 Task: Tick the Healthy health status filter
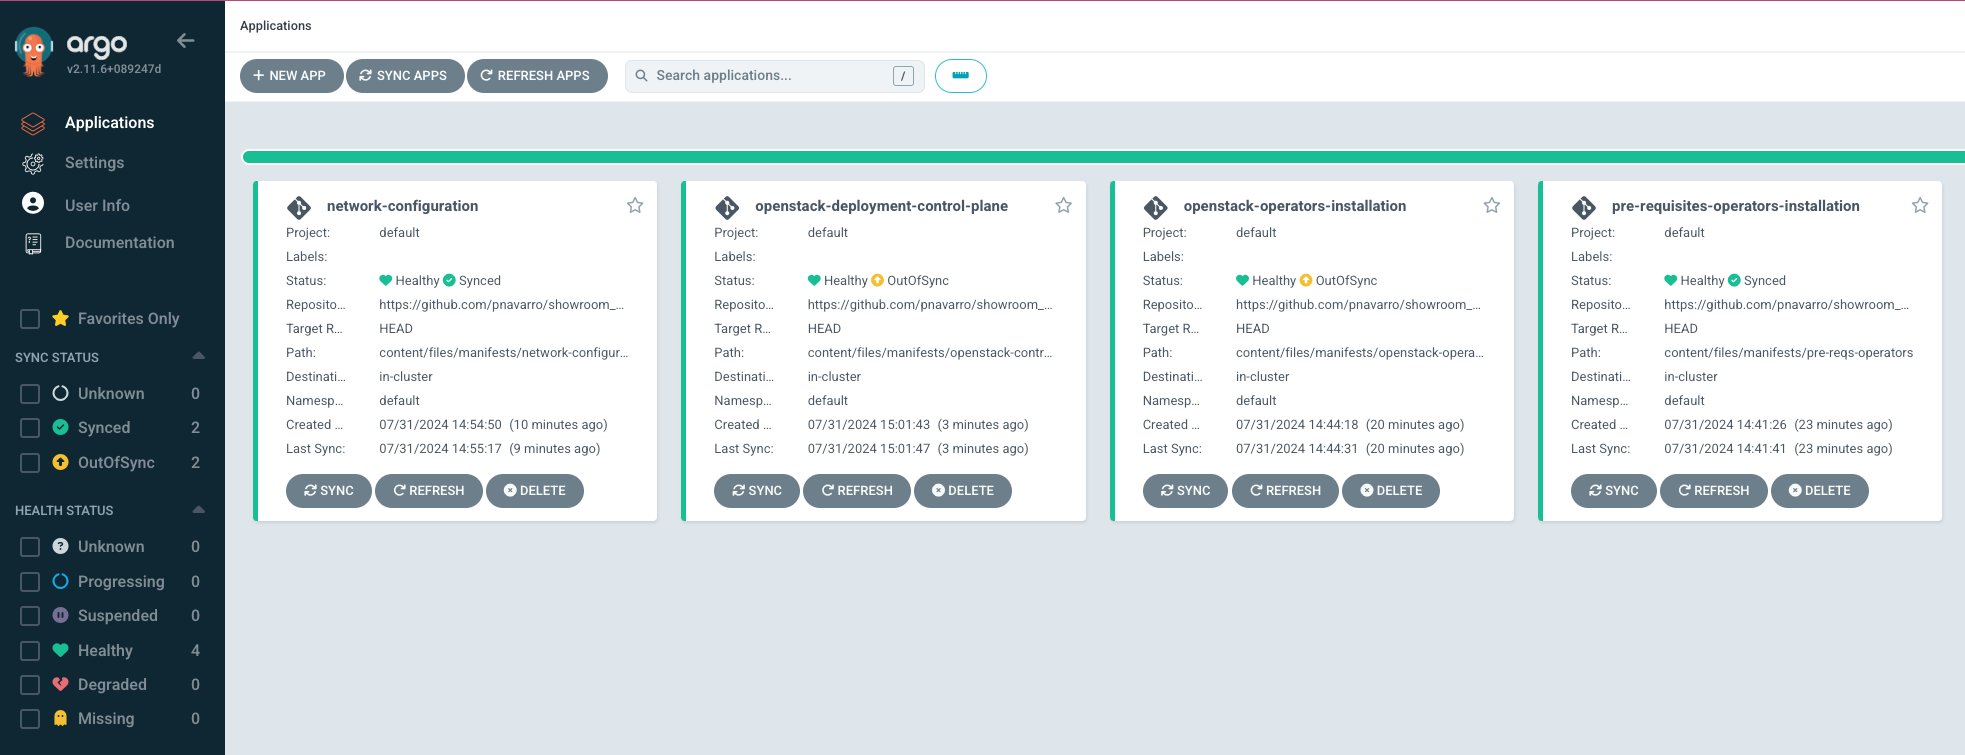click(30, 651)
